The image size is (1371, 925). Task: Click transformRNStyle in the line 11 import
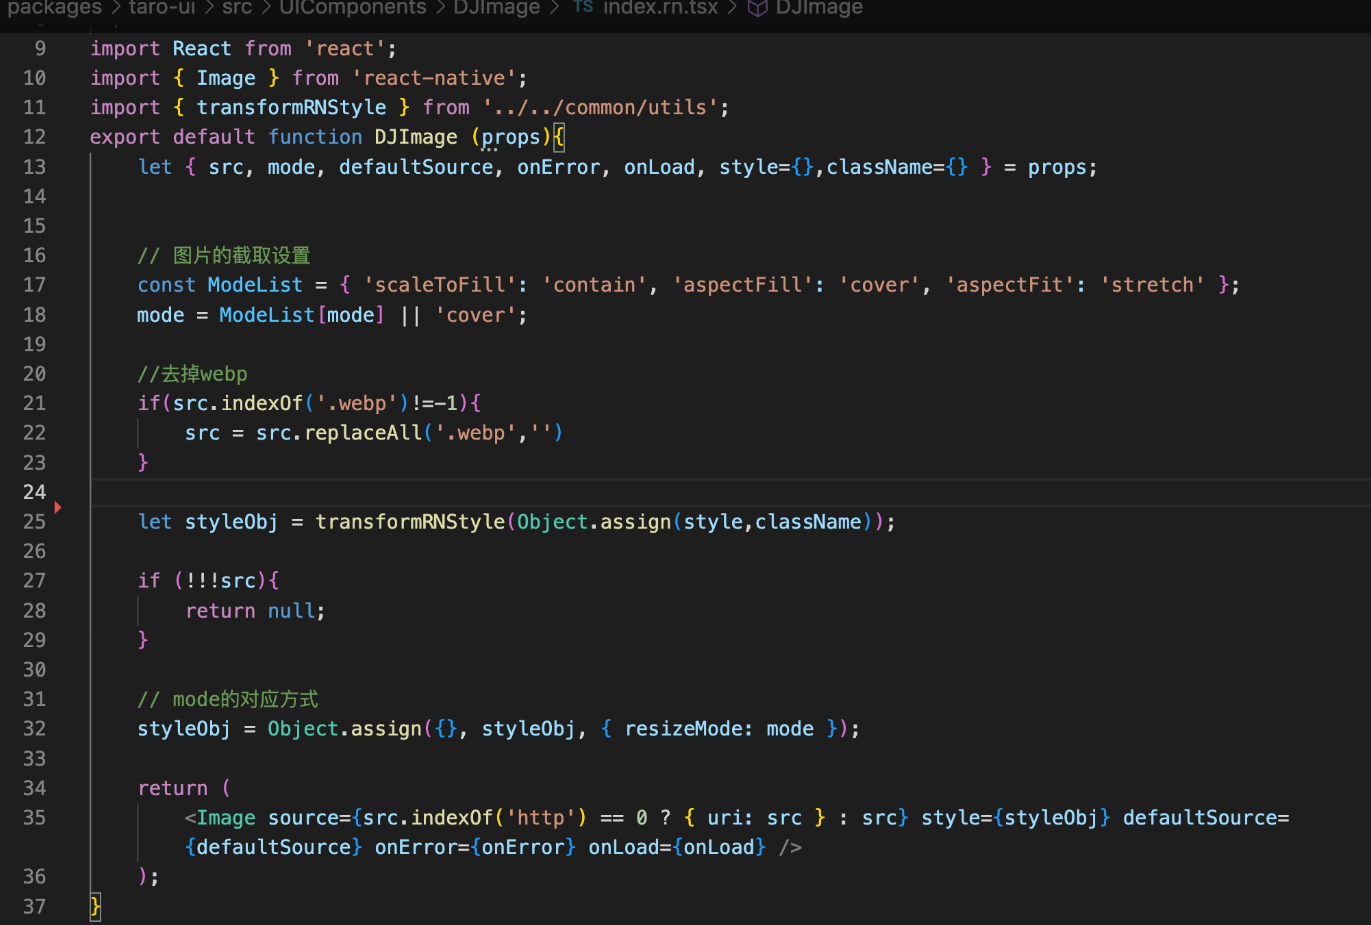[x=291, y=107]
